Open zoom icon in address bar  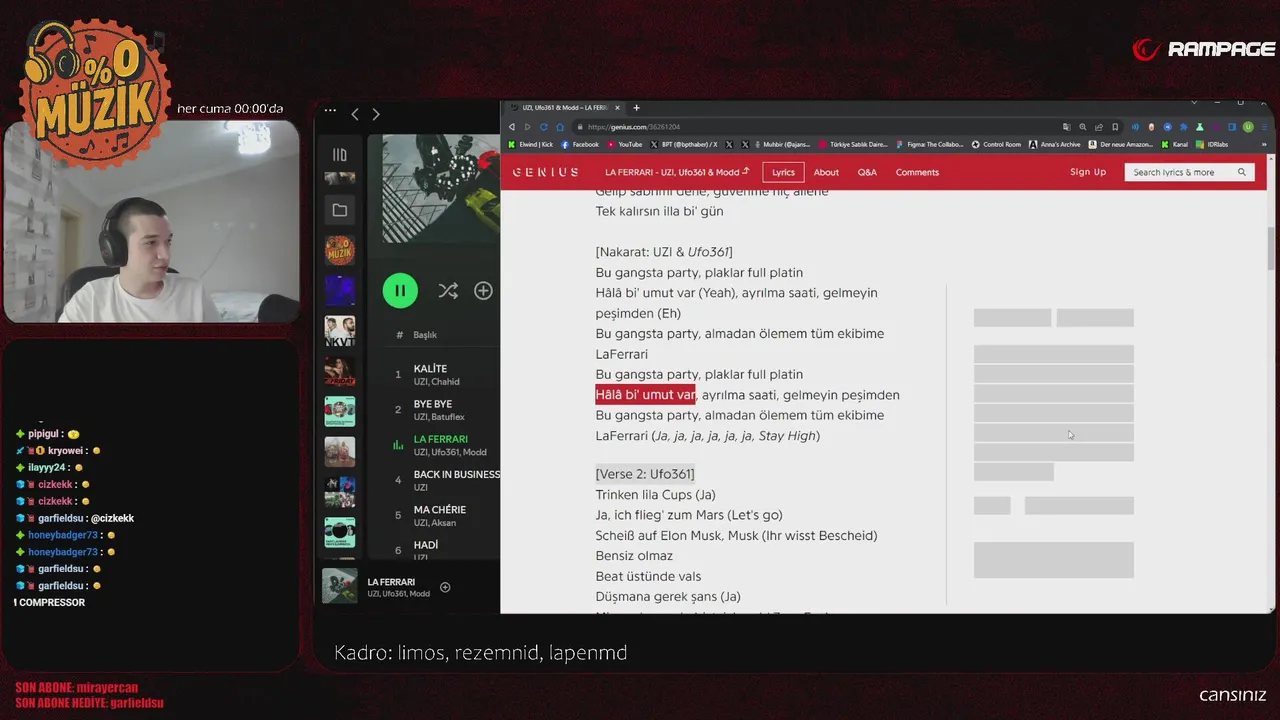[x=1083, y=127]
